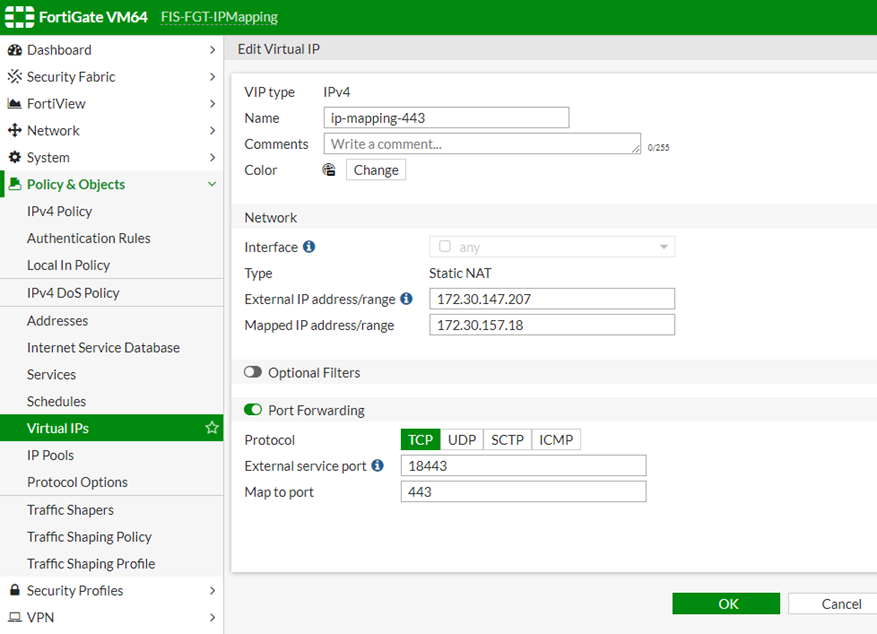Select UDP protocol option
The width and height of the screenshot is (877, 634).
[x=461, y=440]
